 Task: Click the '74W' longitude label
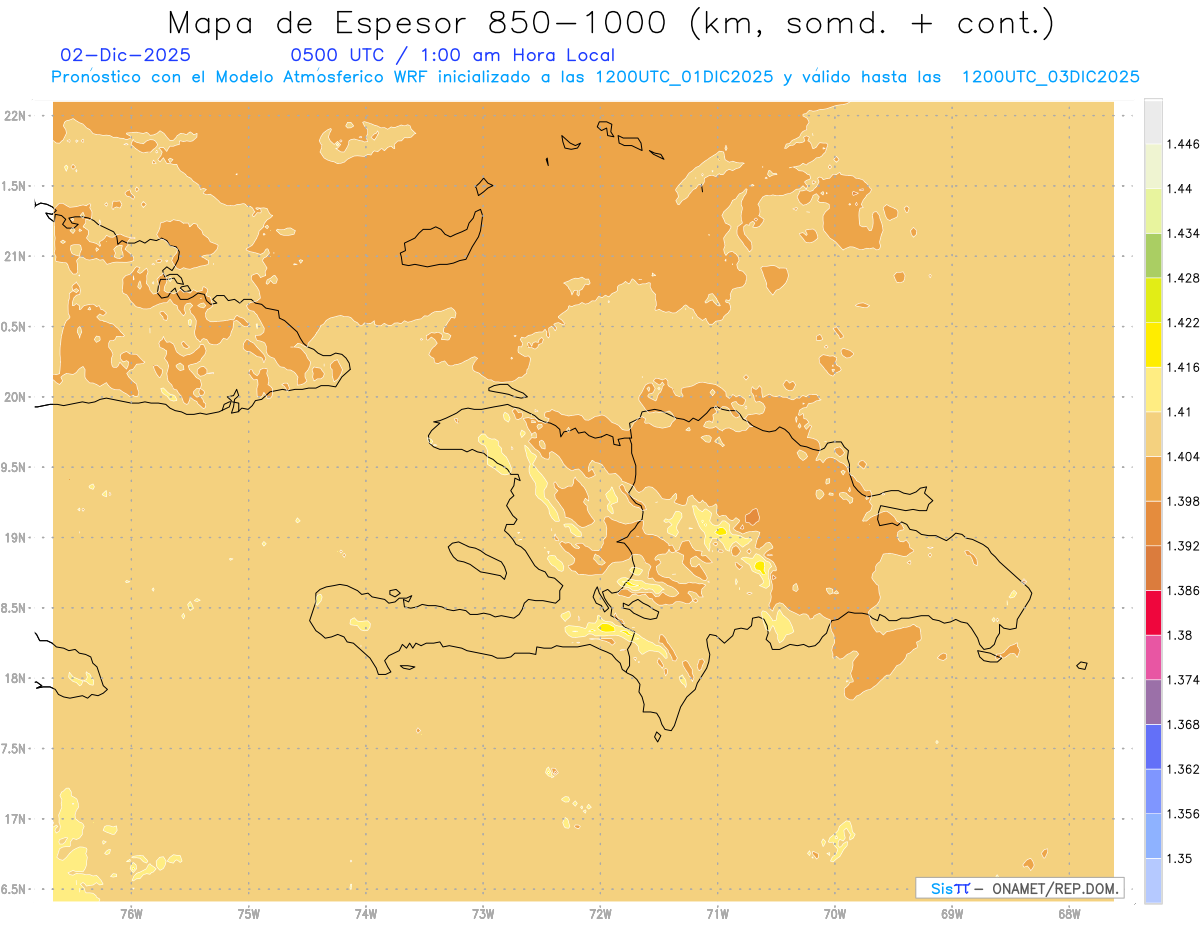(x=366, y=914)
